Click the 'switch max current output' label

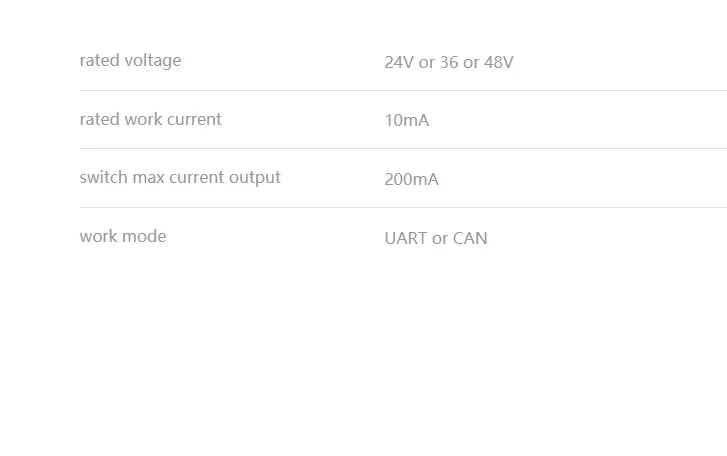pyautogui.click(x=180, y=178)
